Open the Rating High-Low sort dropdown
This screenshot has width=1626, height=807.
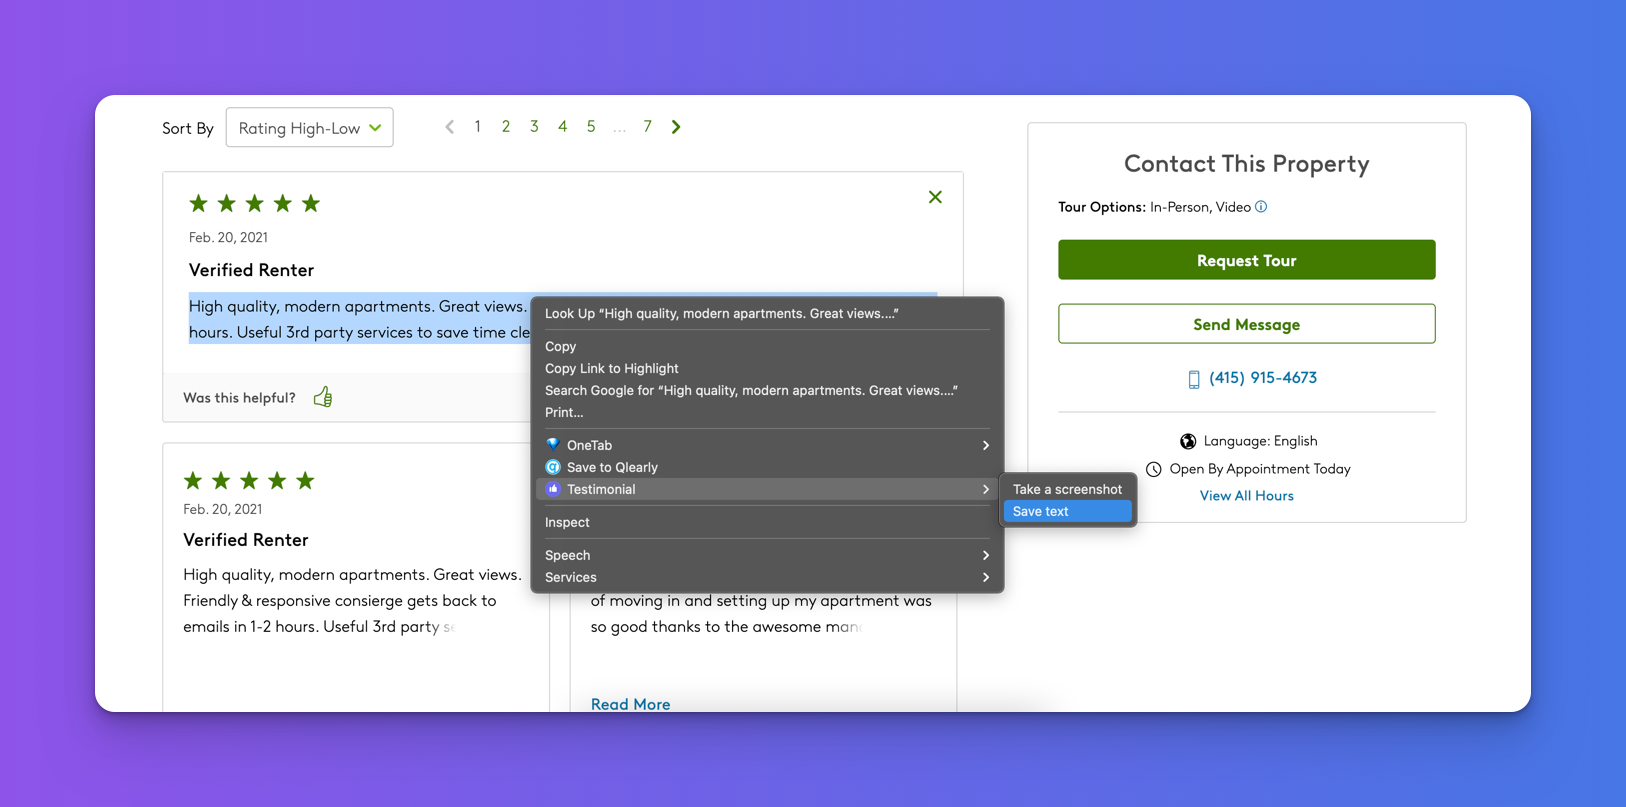(309, 128)
